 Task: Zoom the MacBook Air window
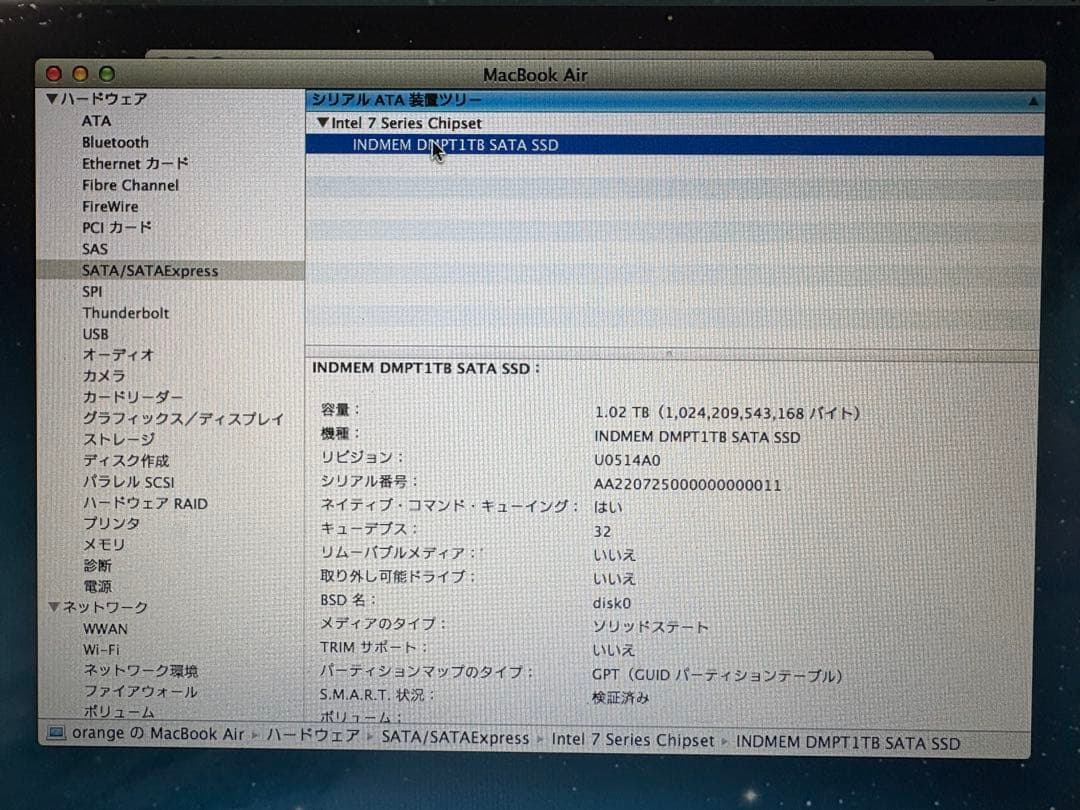107,74
